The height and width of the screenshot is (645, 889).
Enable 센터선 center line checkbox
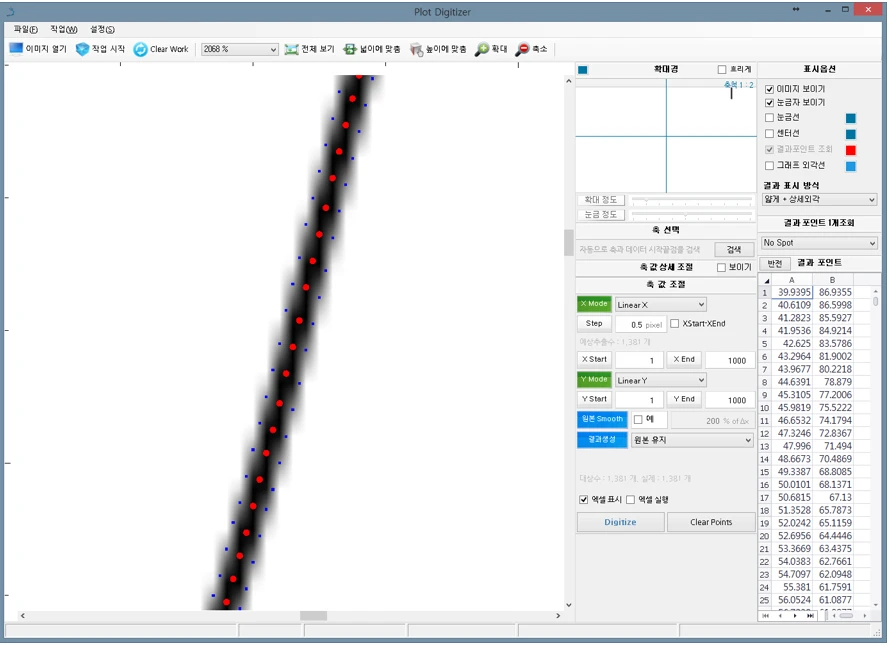(769, 133)
